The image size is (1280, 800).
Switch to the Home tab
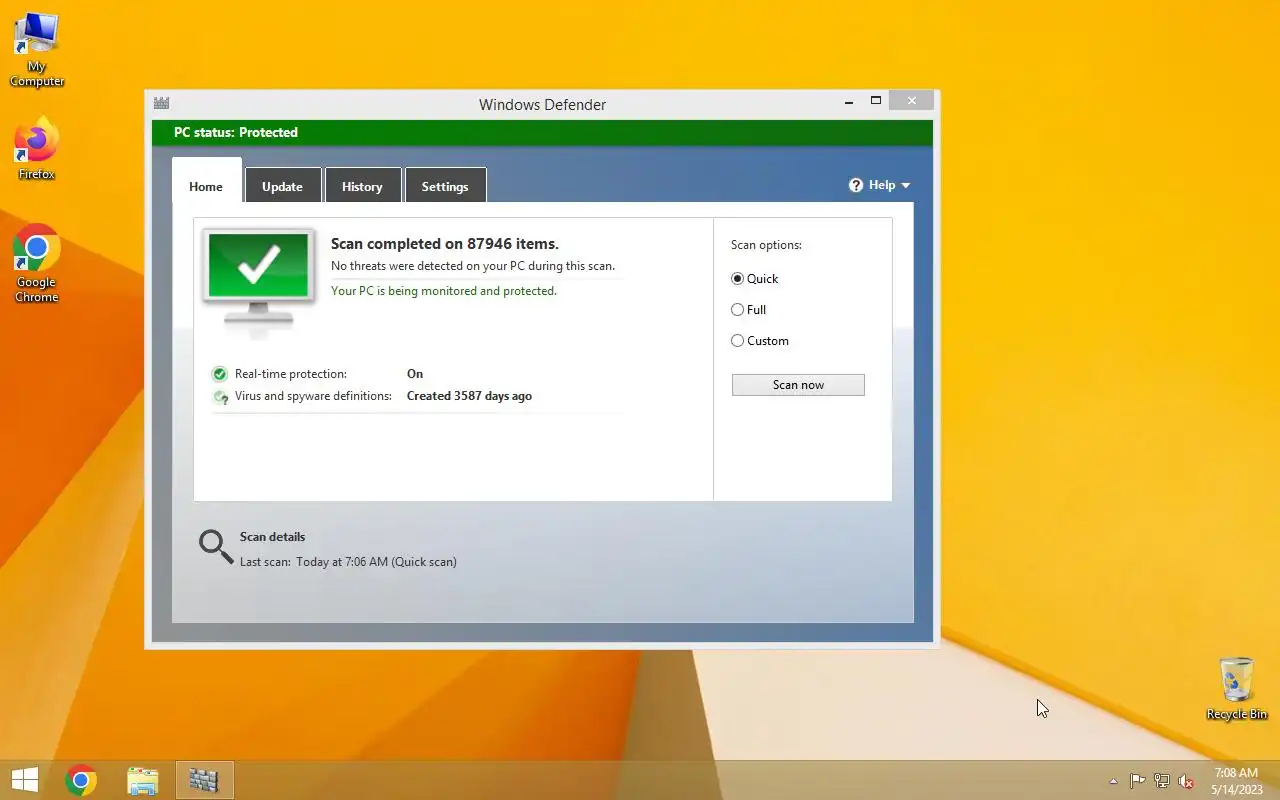coord(206,187)
